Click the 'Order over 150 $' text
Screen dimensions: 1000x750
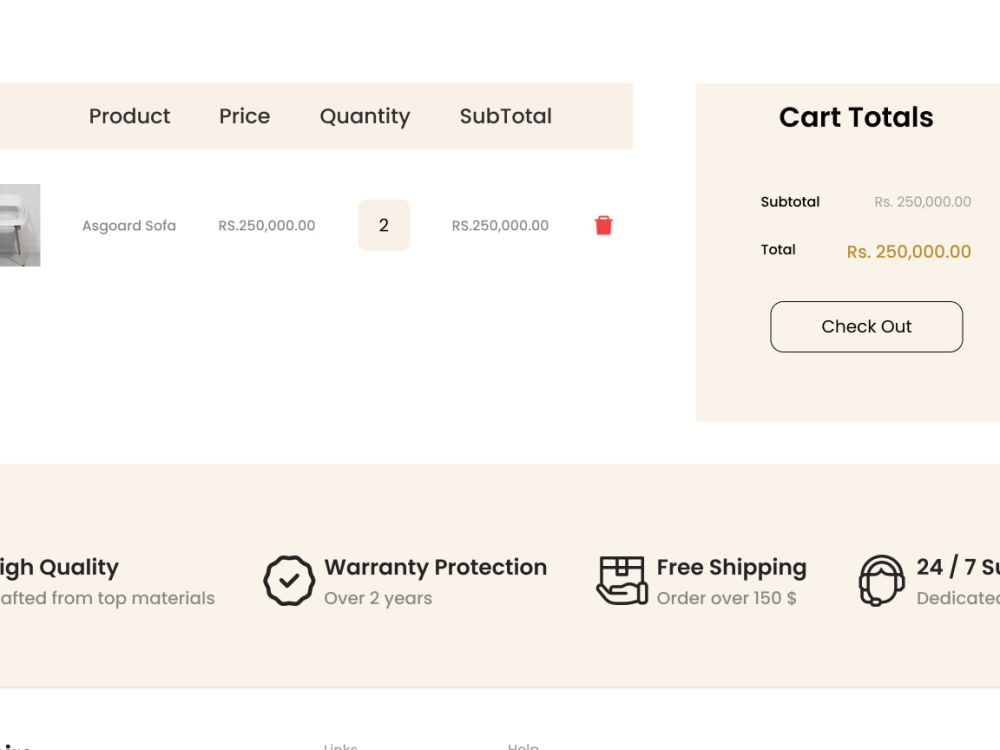point(726,598)
